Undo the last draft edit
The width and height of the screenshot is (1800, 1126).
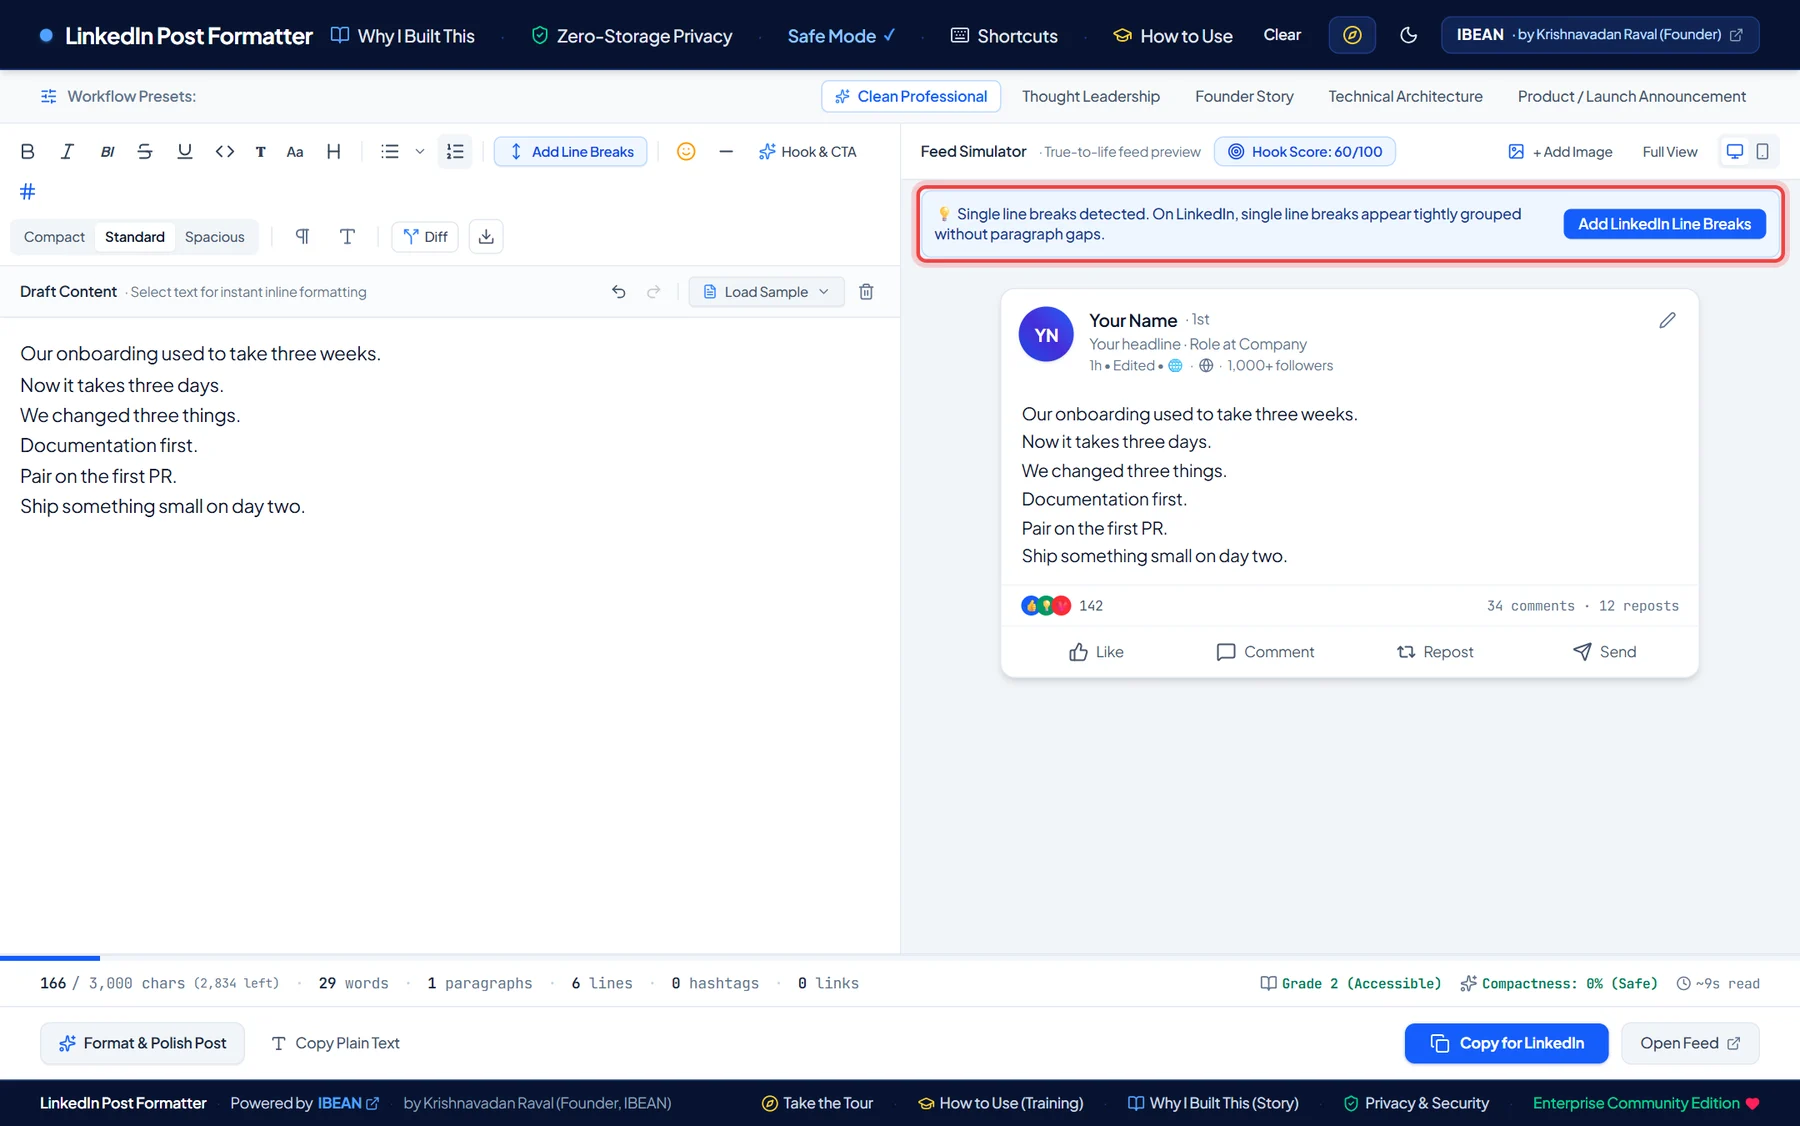click(x=619, y=292)
